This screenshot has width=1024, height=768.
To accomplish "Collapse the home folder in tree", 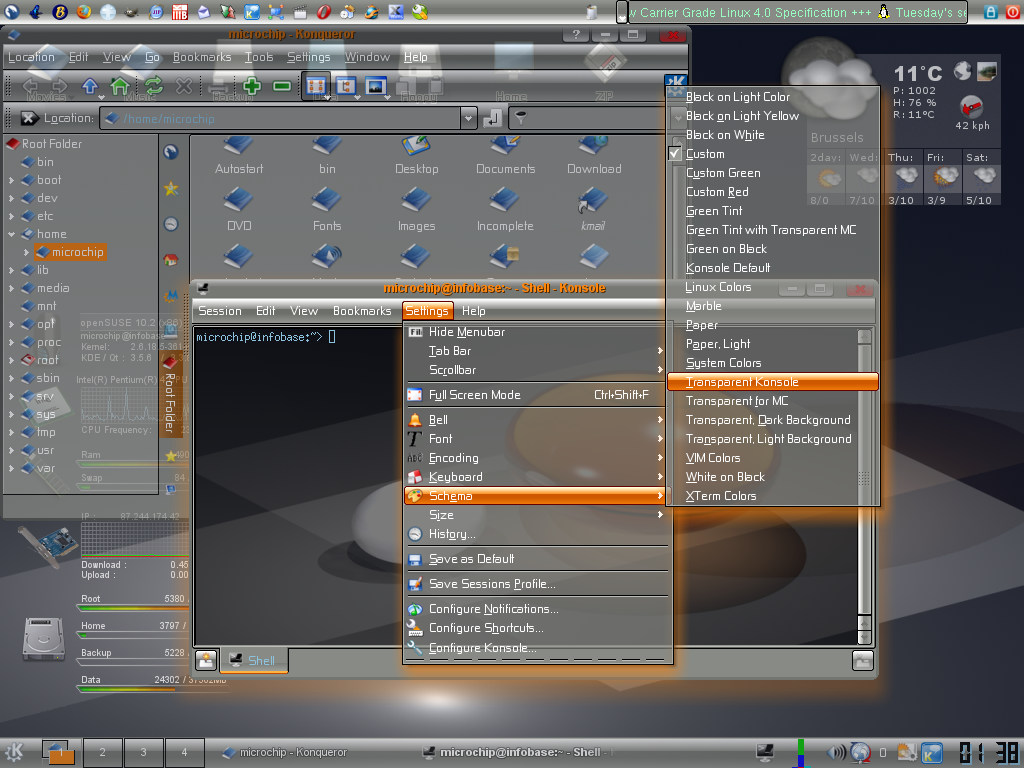I will (11, 234).
